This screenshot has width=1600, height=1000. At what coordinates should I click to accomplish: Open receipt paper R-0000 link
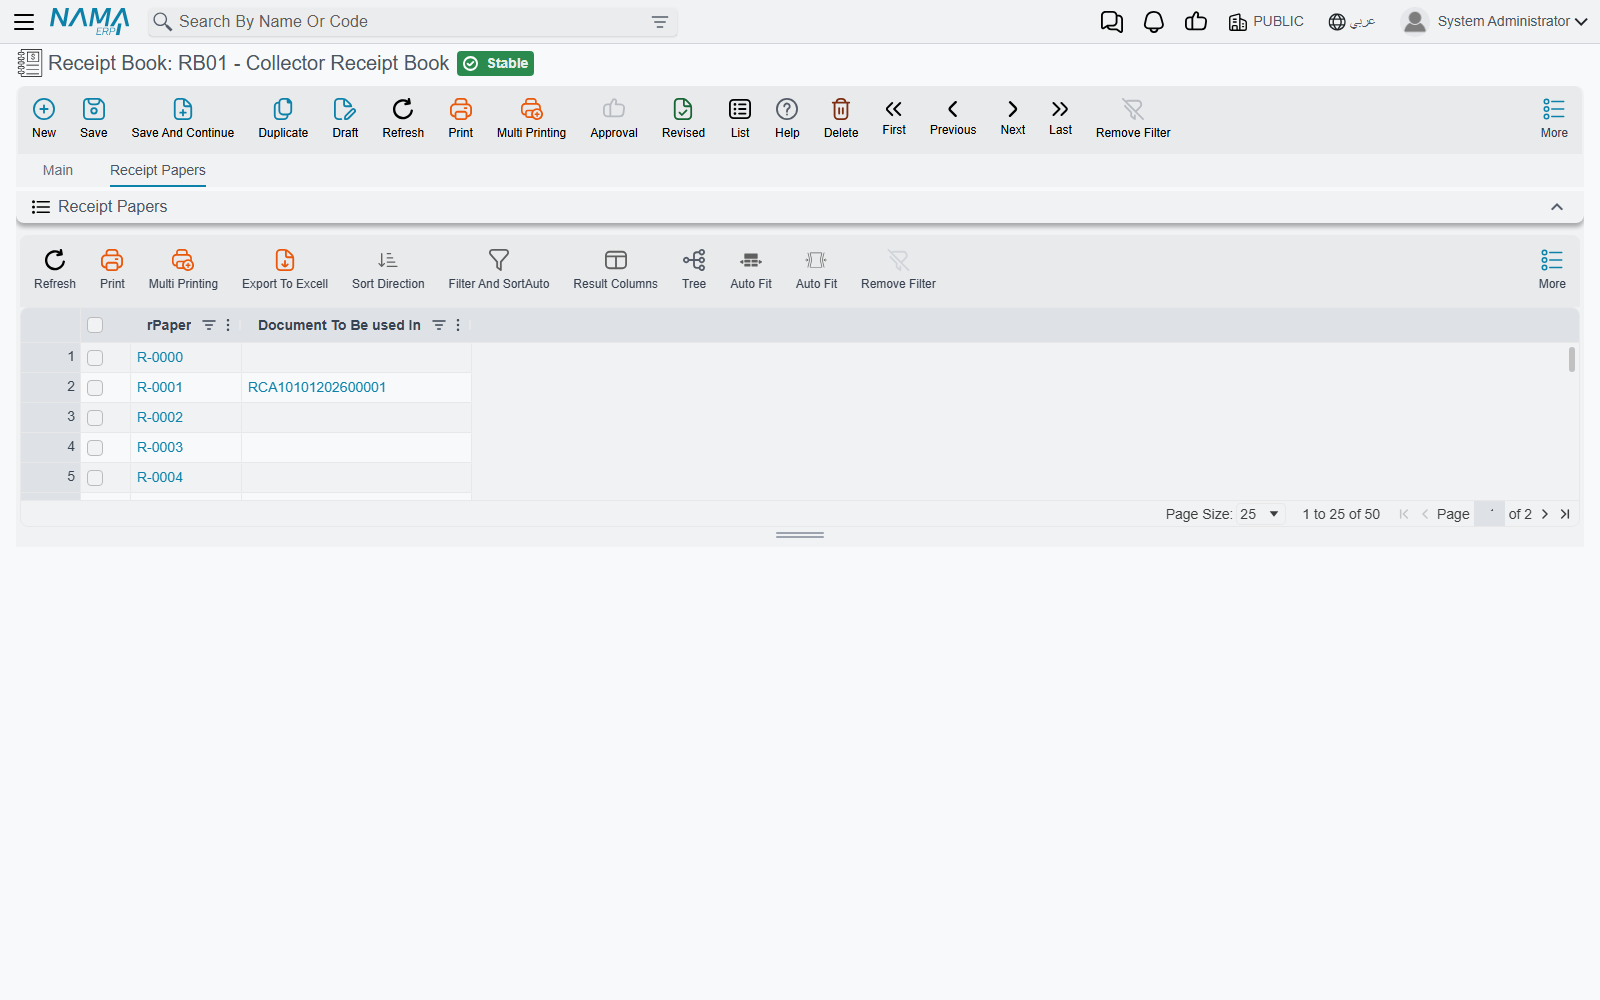click(160, 357)
